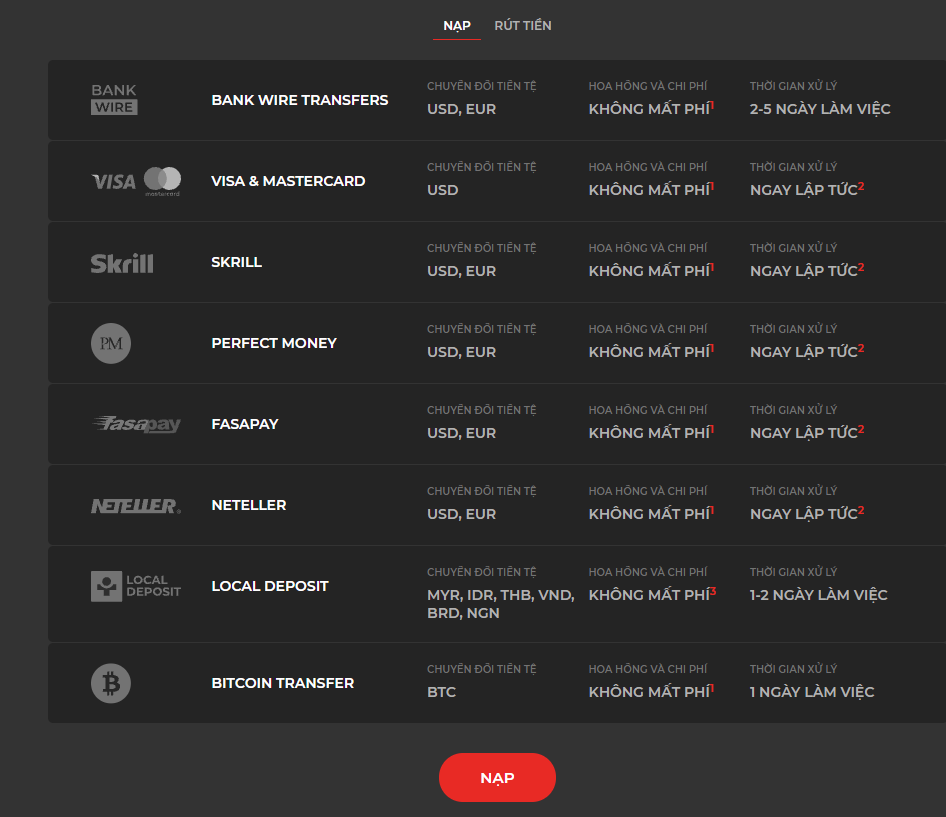
Task: Click the Visa logo
Action: point(113,182)
